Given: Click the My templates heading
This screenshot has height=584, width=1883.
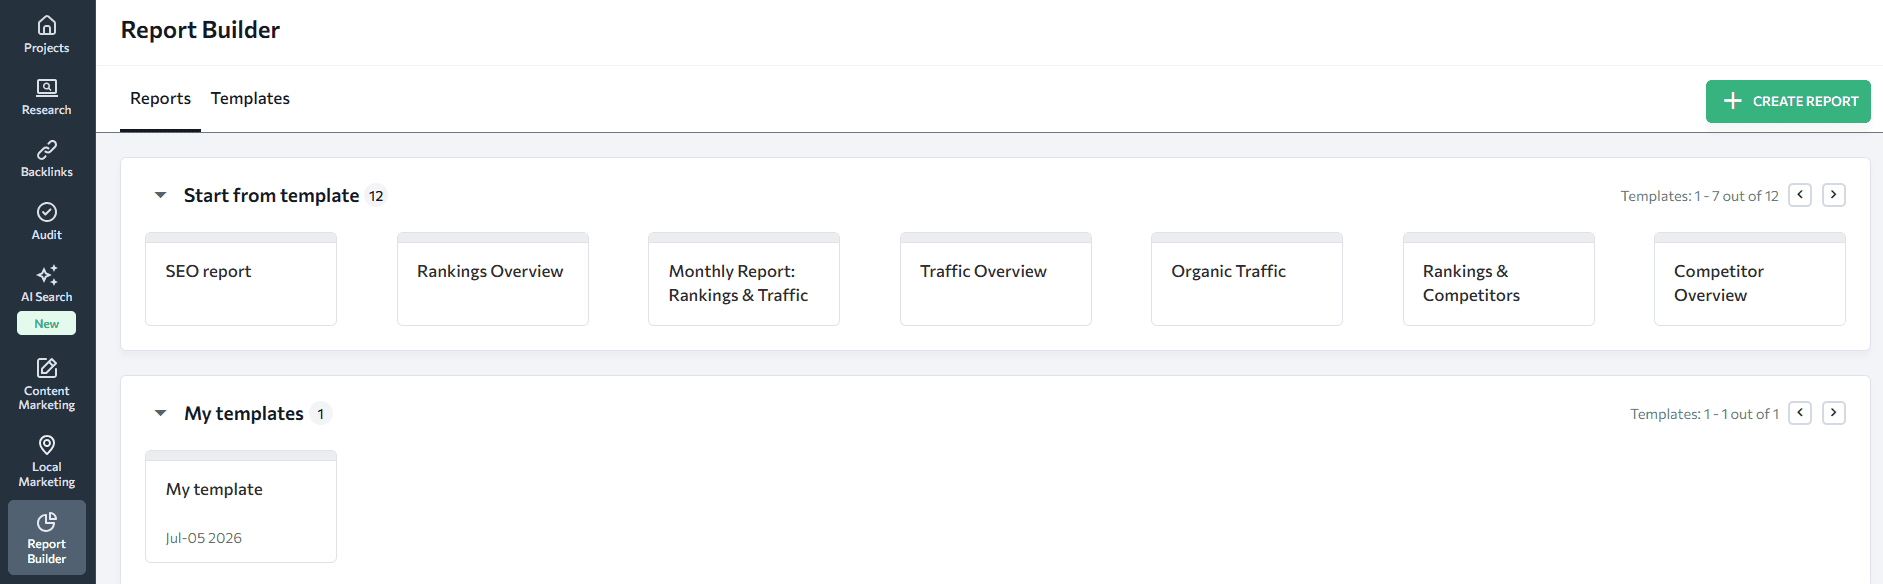Looking at the screenshot, I should tap(244, 414).
